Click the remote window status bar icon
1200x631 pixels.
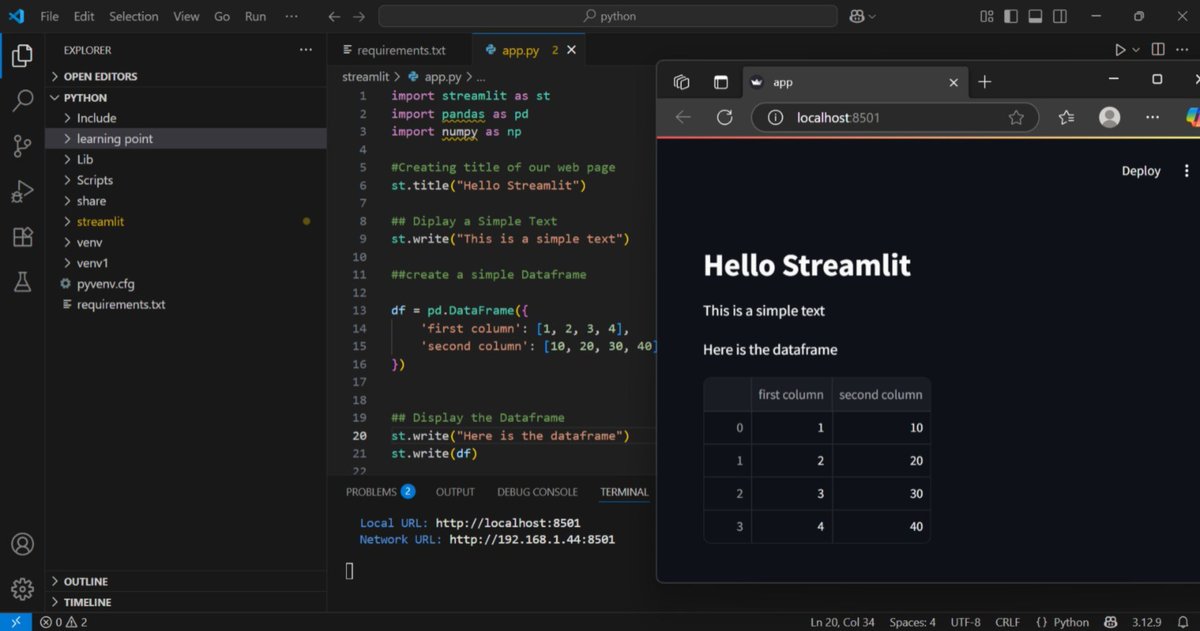tap(15, 622)
